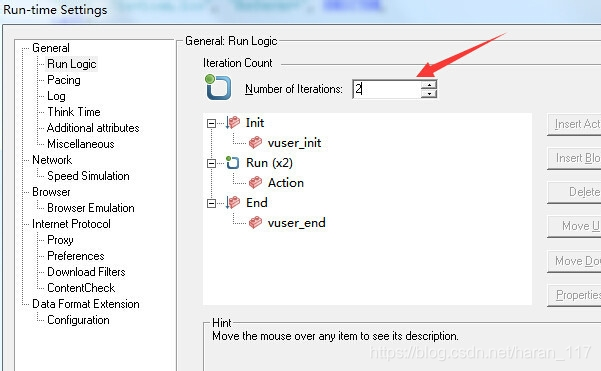
Task: Select the Init label in run logic
Action: (255, 123)
